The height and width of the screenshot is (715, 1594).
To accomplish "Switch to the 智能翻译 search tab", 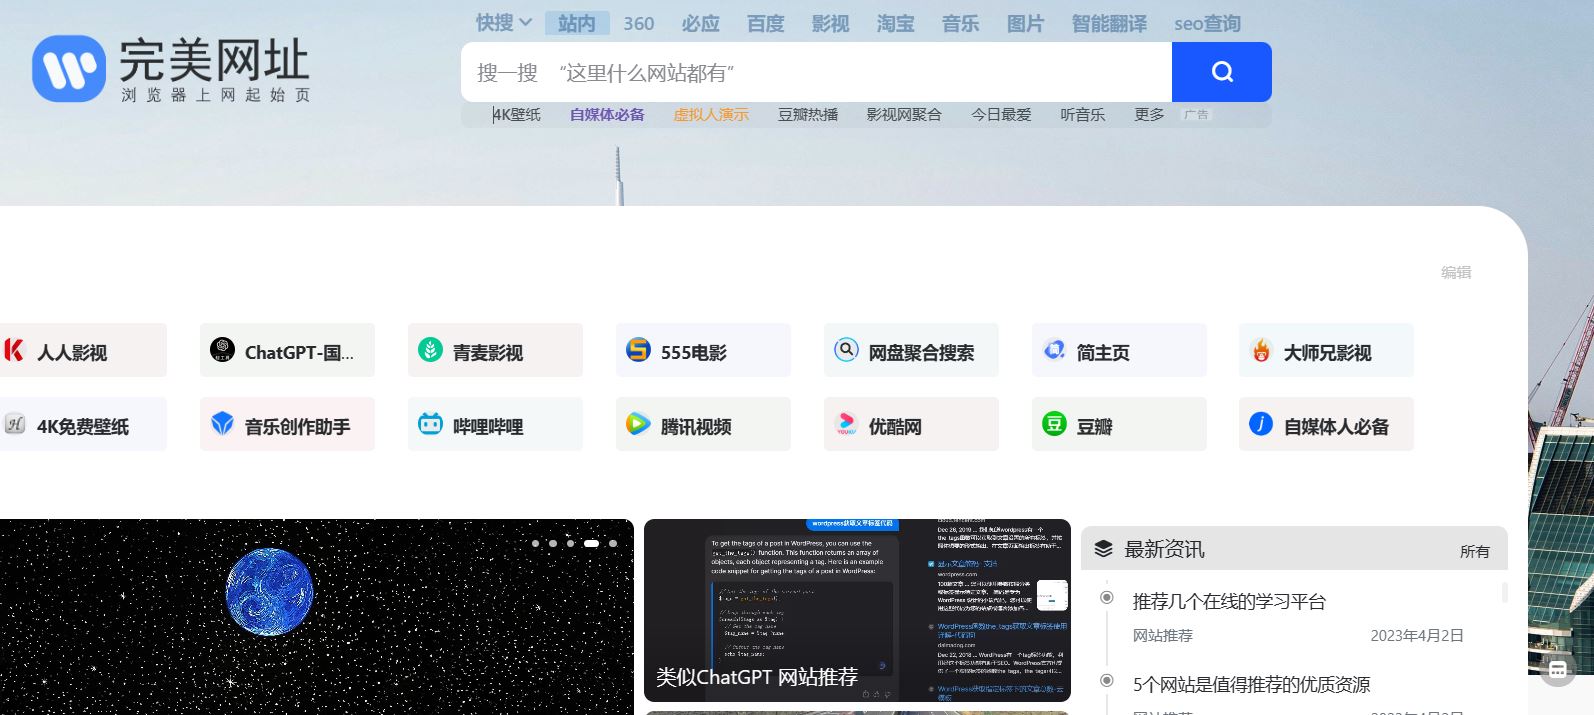I will tap(1109, 23).
